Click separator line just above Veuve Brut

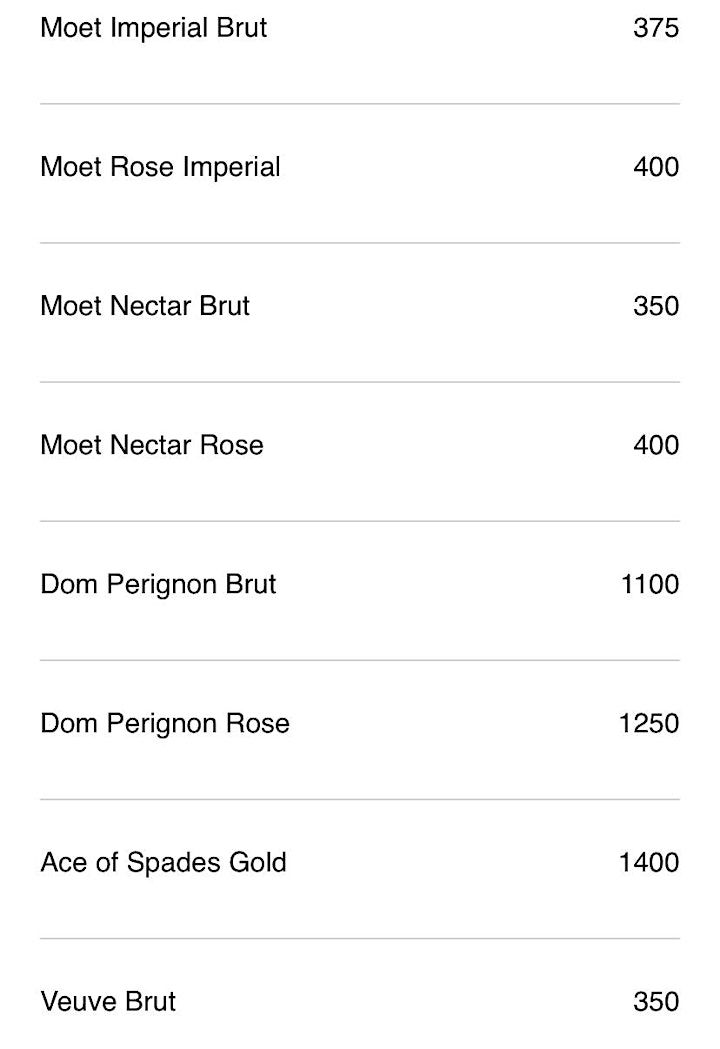coord(360,938)
